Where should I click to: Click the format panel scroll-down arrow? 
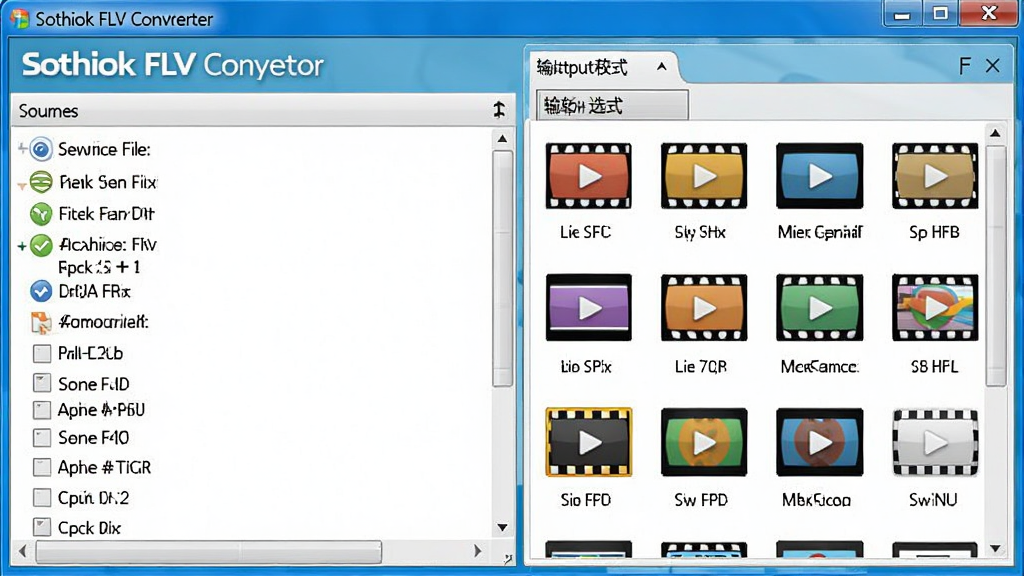coord(995,549)
